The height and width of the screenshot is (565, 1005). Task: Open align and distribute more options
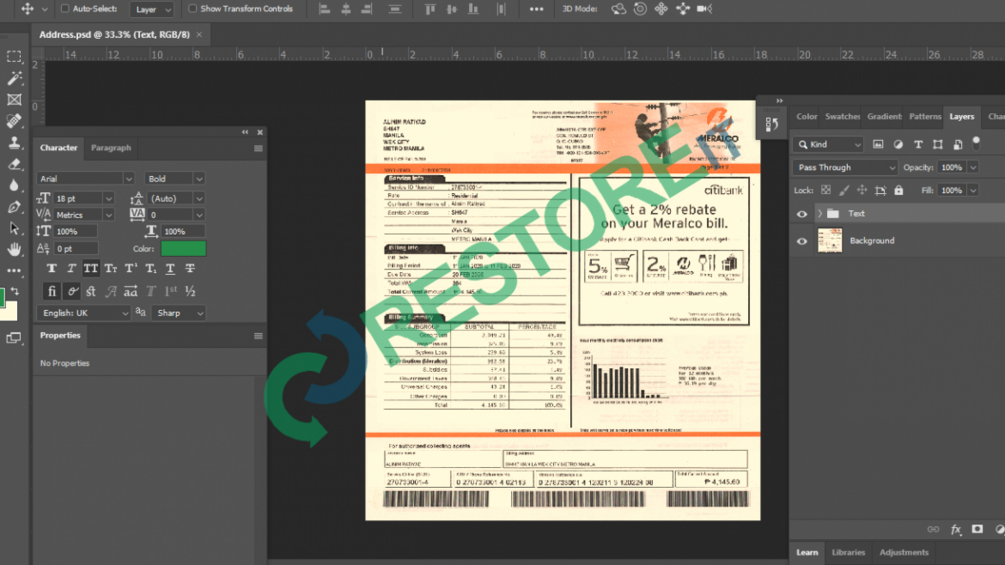[x=536, y=9]
